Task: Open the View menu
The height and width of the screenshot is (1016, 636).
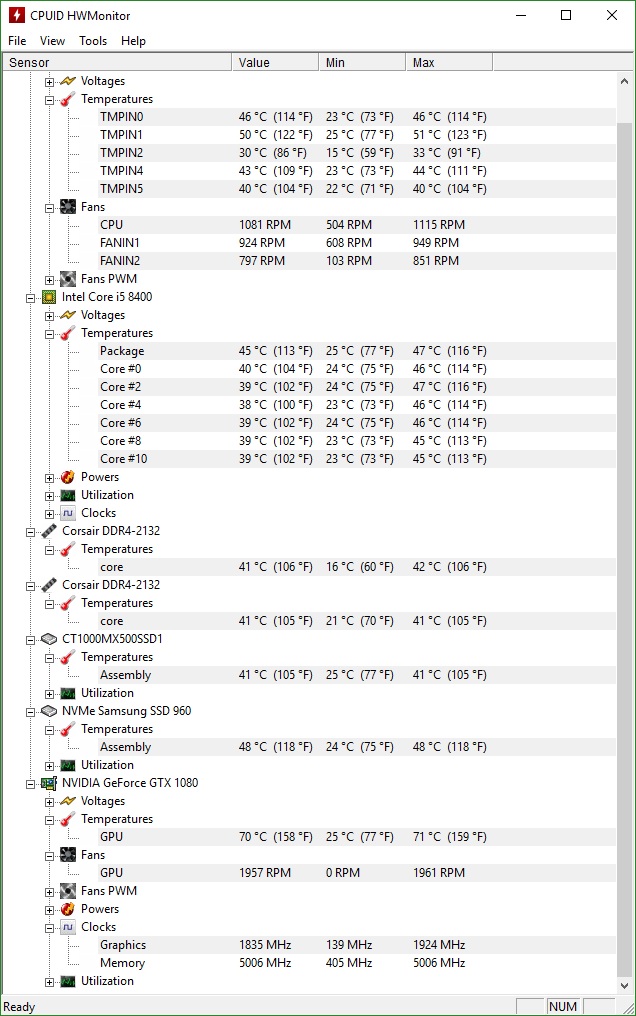Action: pos(52,41)
